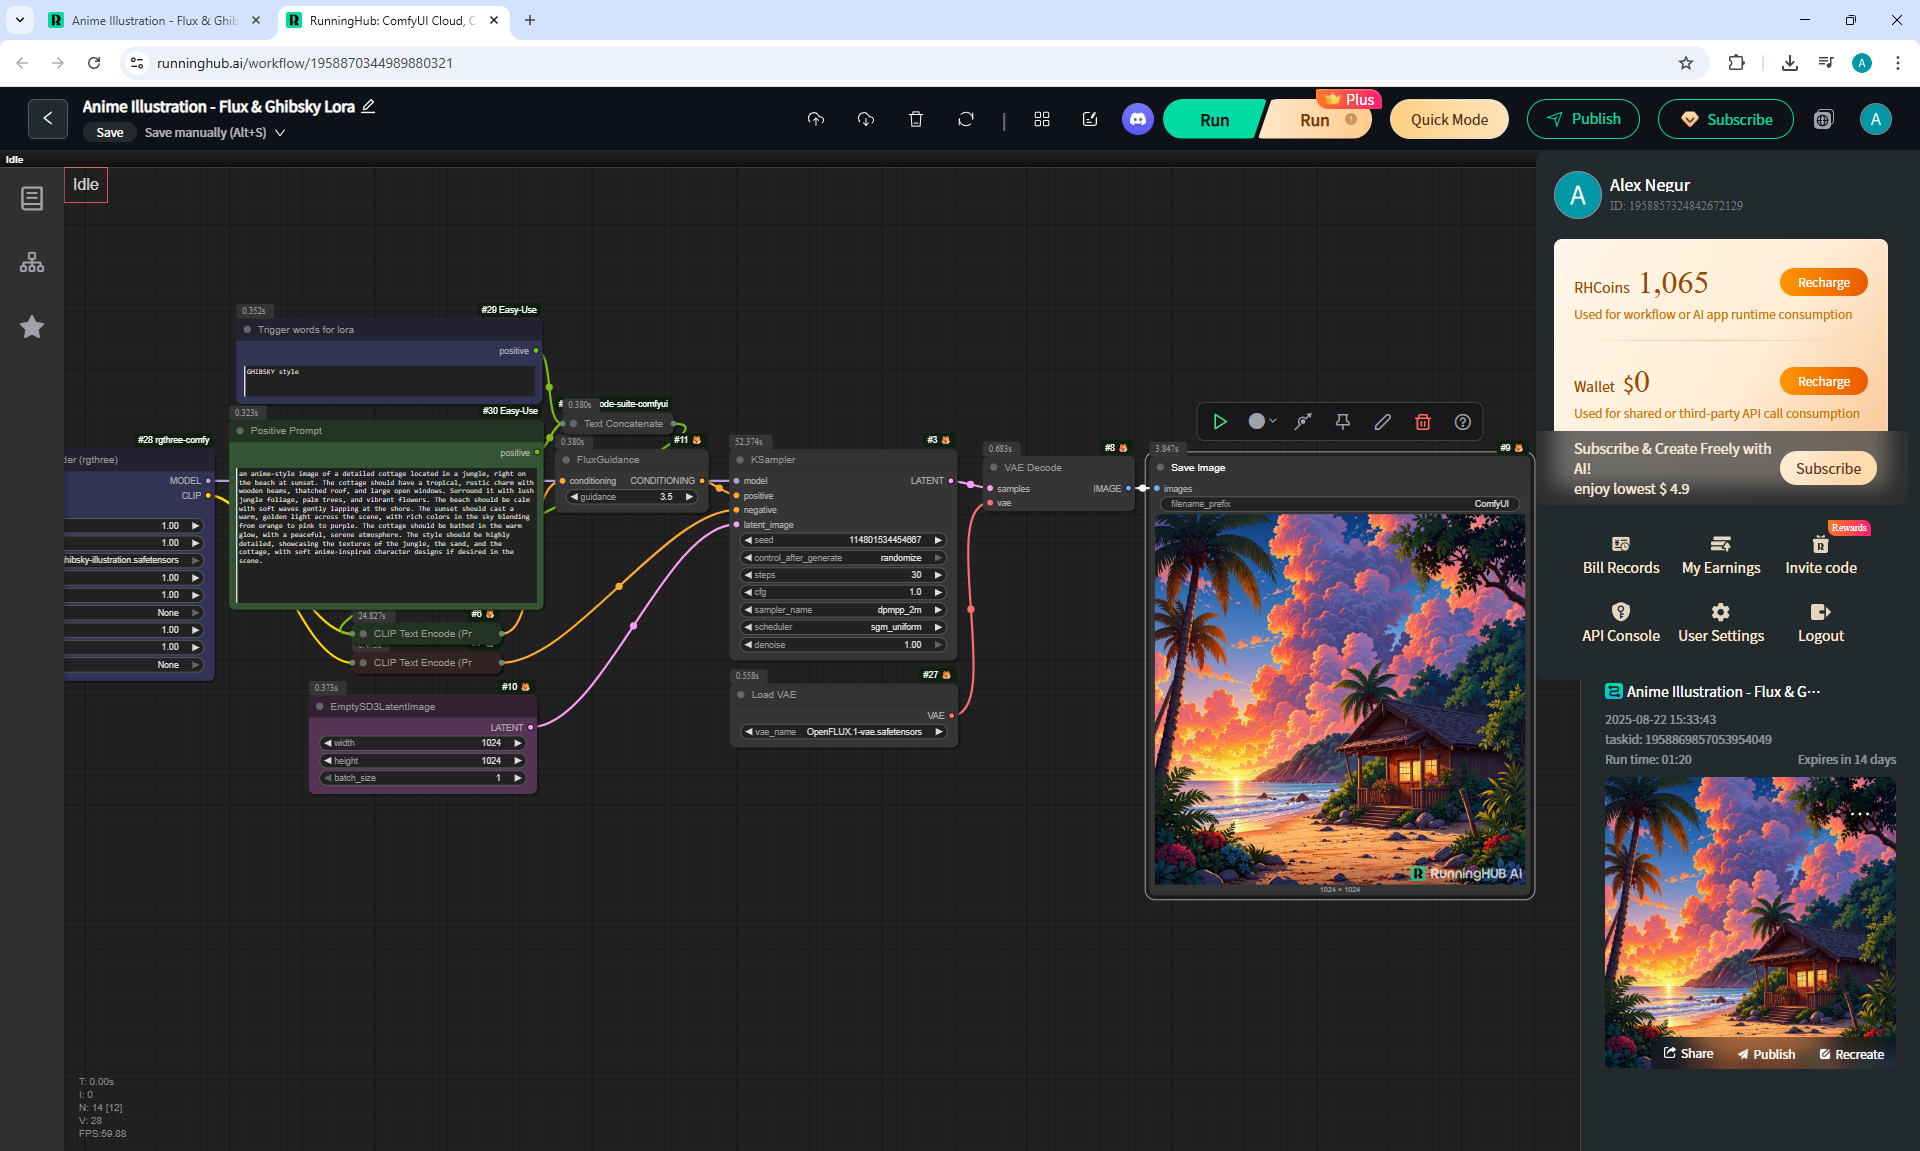Screen dimensions: 1920x1151
Task: Expand the Save manually dropdown chevron
Action: pos(280,133)
